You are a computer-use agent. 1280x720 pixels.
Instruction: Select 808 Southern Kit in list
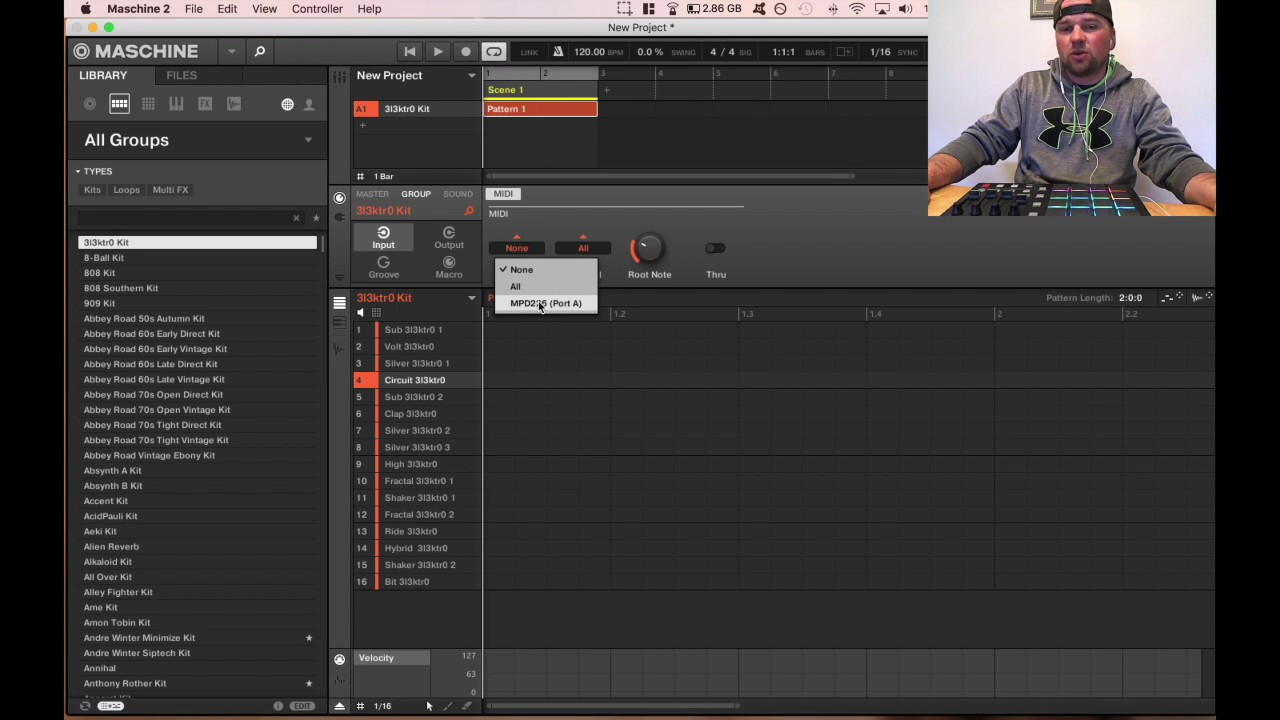[x=197, y=288]
